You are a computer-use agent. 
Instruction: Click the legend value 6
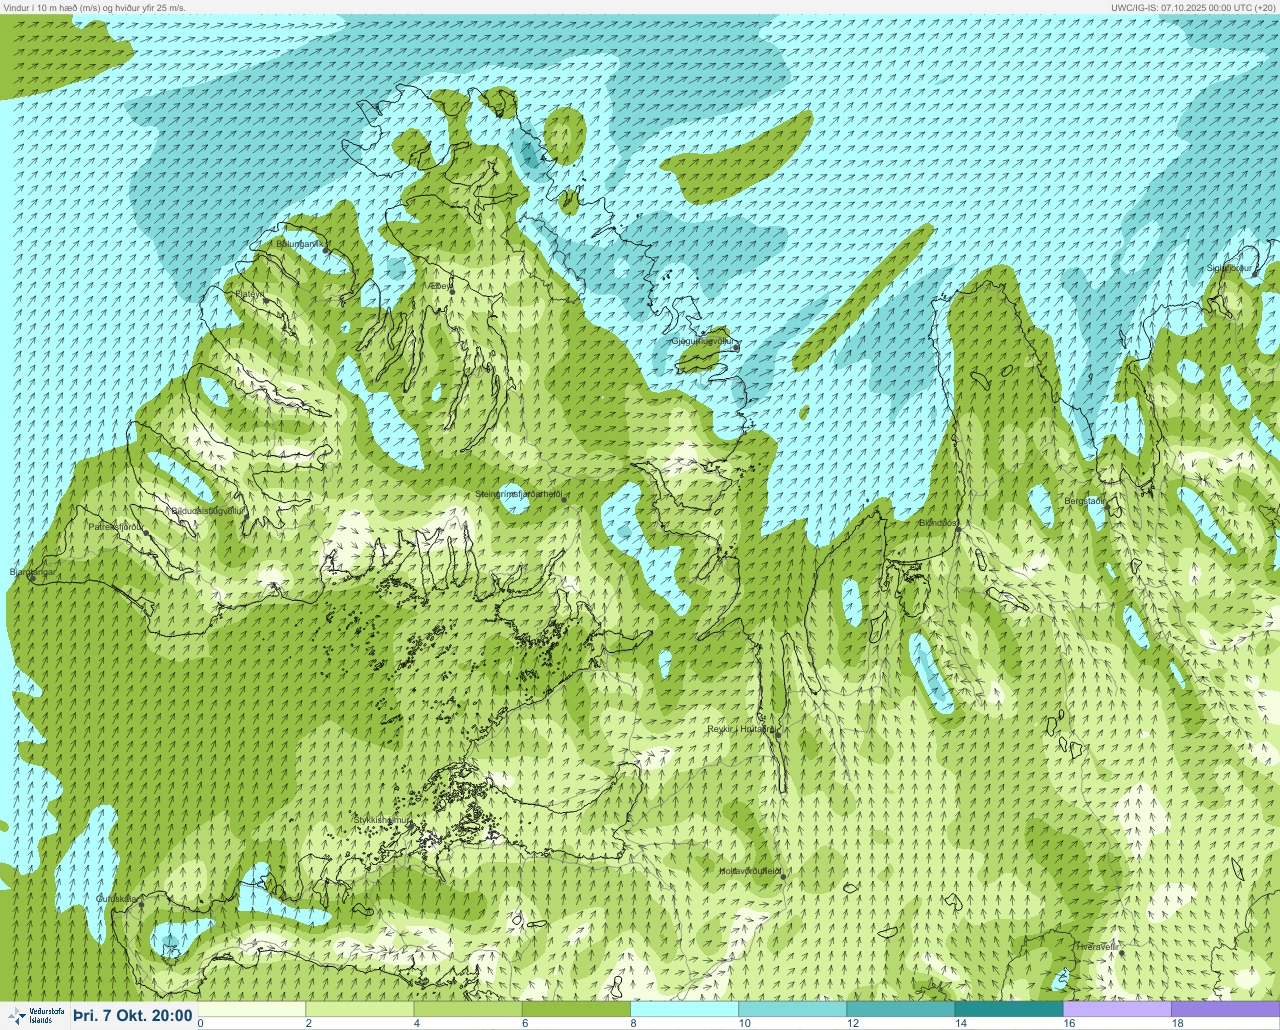[x=525, y=1023]
